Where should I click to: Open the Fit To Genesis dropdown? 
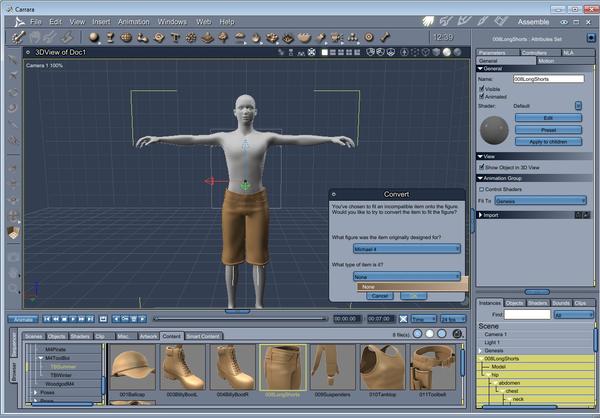tap(541, 200)
